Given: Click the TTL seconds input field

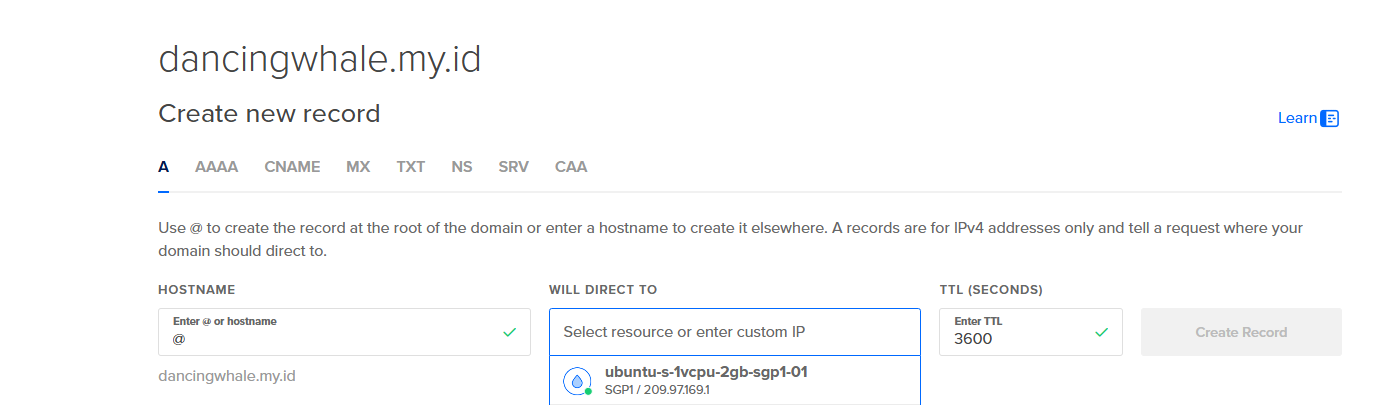Looking at the screenshot, I should click(1015, 337).
